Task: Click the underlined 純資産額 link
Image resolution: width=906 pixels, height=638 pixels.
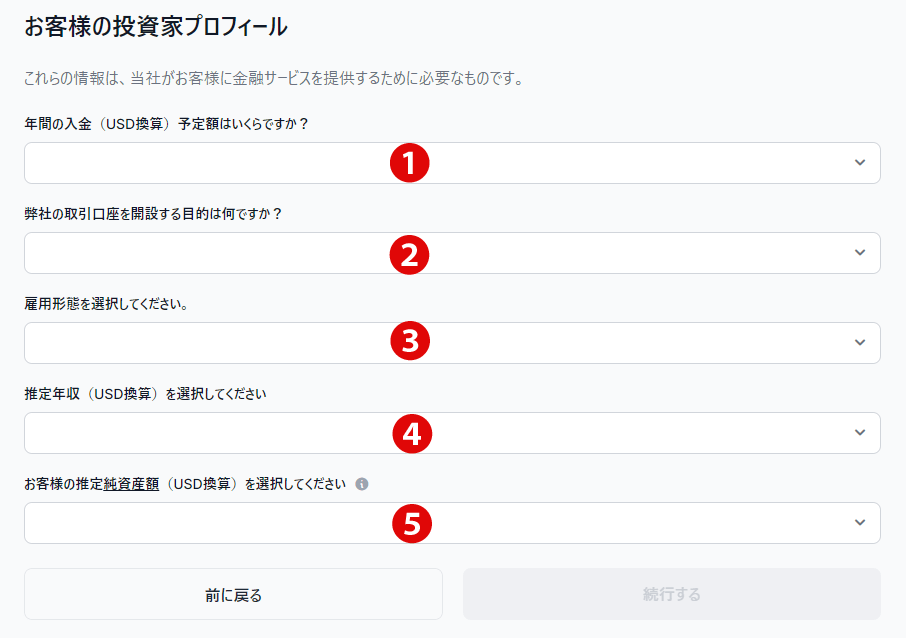Action: point(132,484)
